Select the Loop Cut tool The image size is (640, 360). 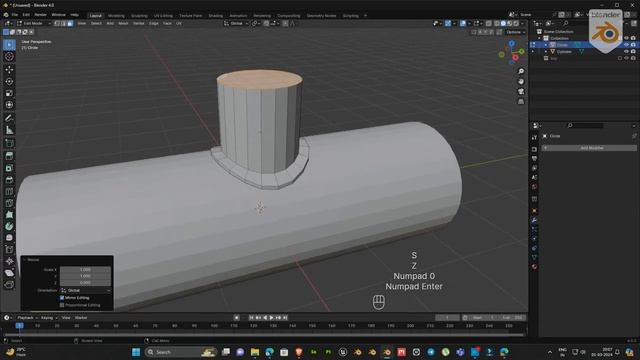point(9,191)
